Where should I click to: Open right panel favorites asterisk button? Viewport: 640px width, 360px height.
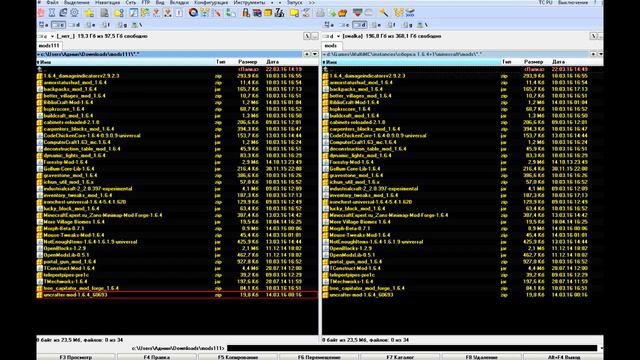pyautogui.click(x=593, y=54)
